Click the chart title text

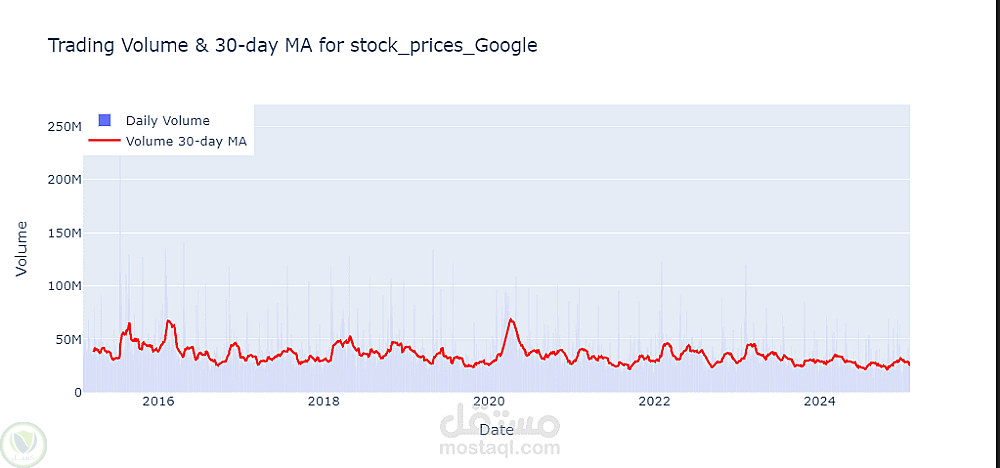point(293,45)
